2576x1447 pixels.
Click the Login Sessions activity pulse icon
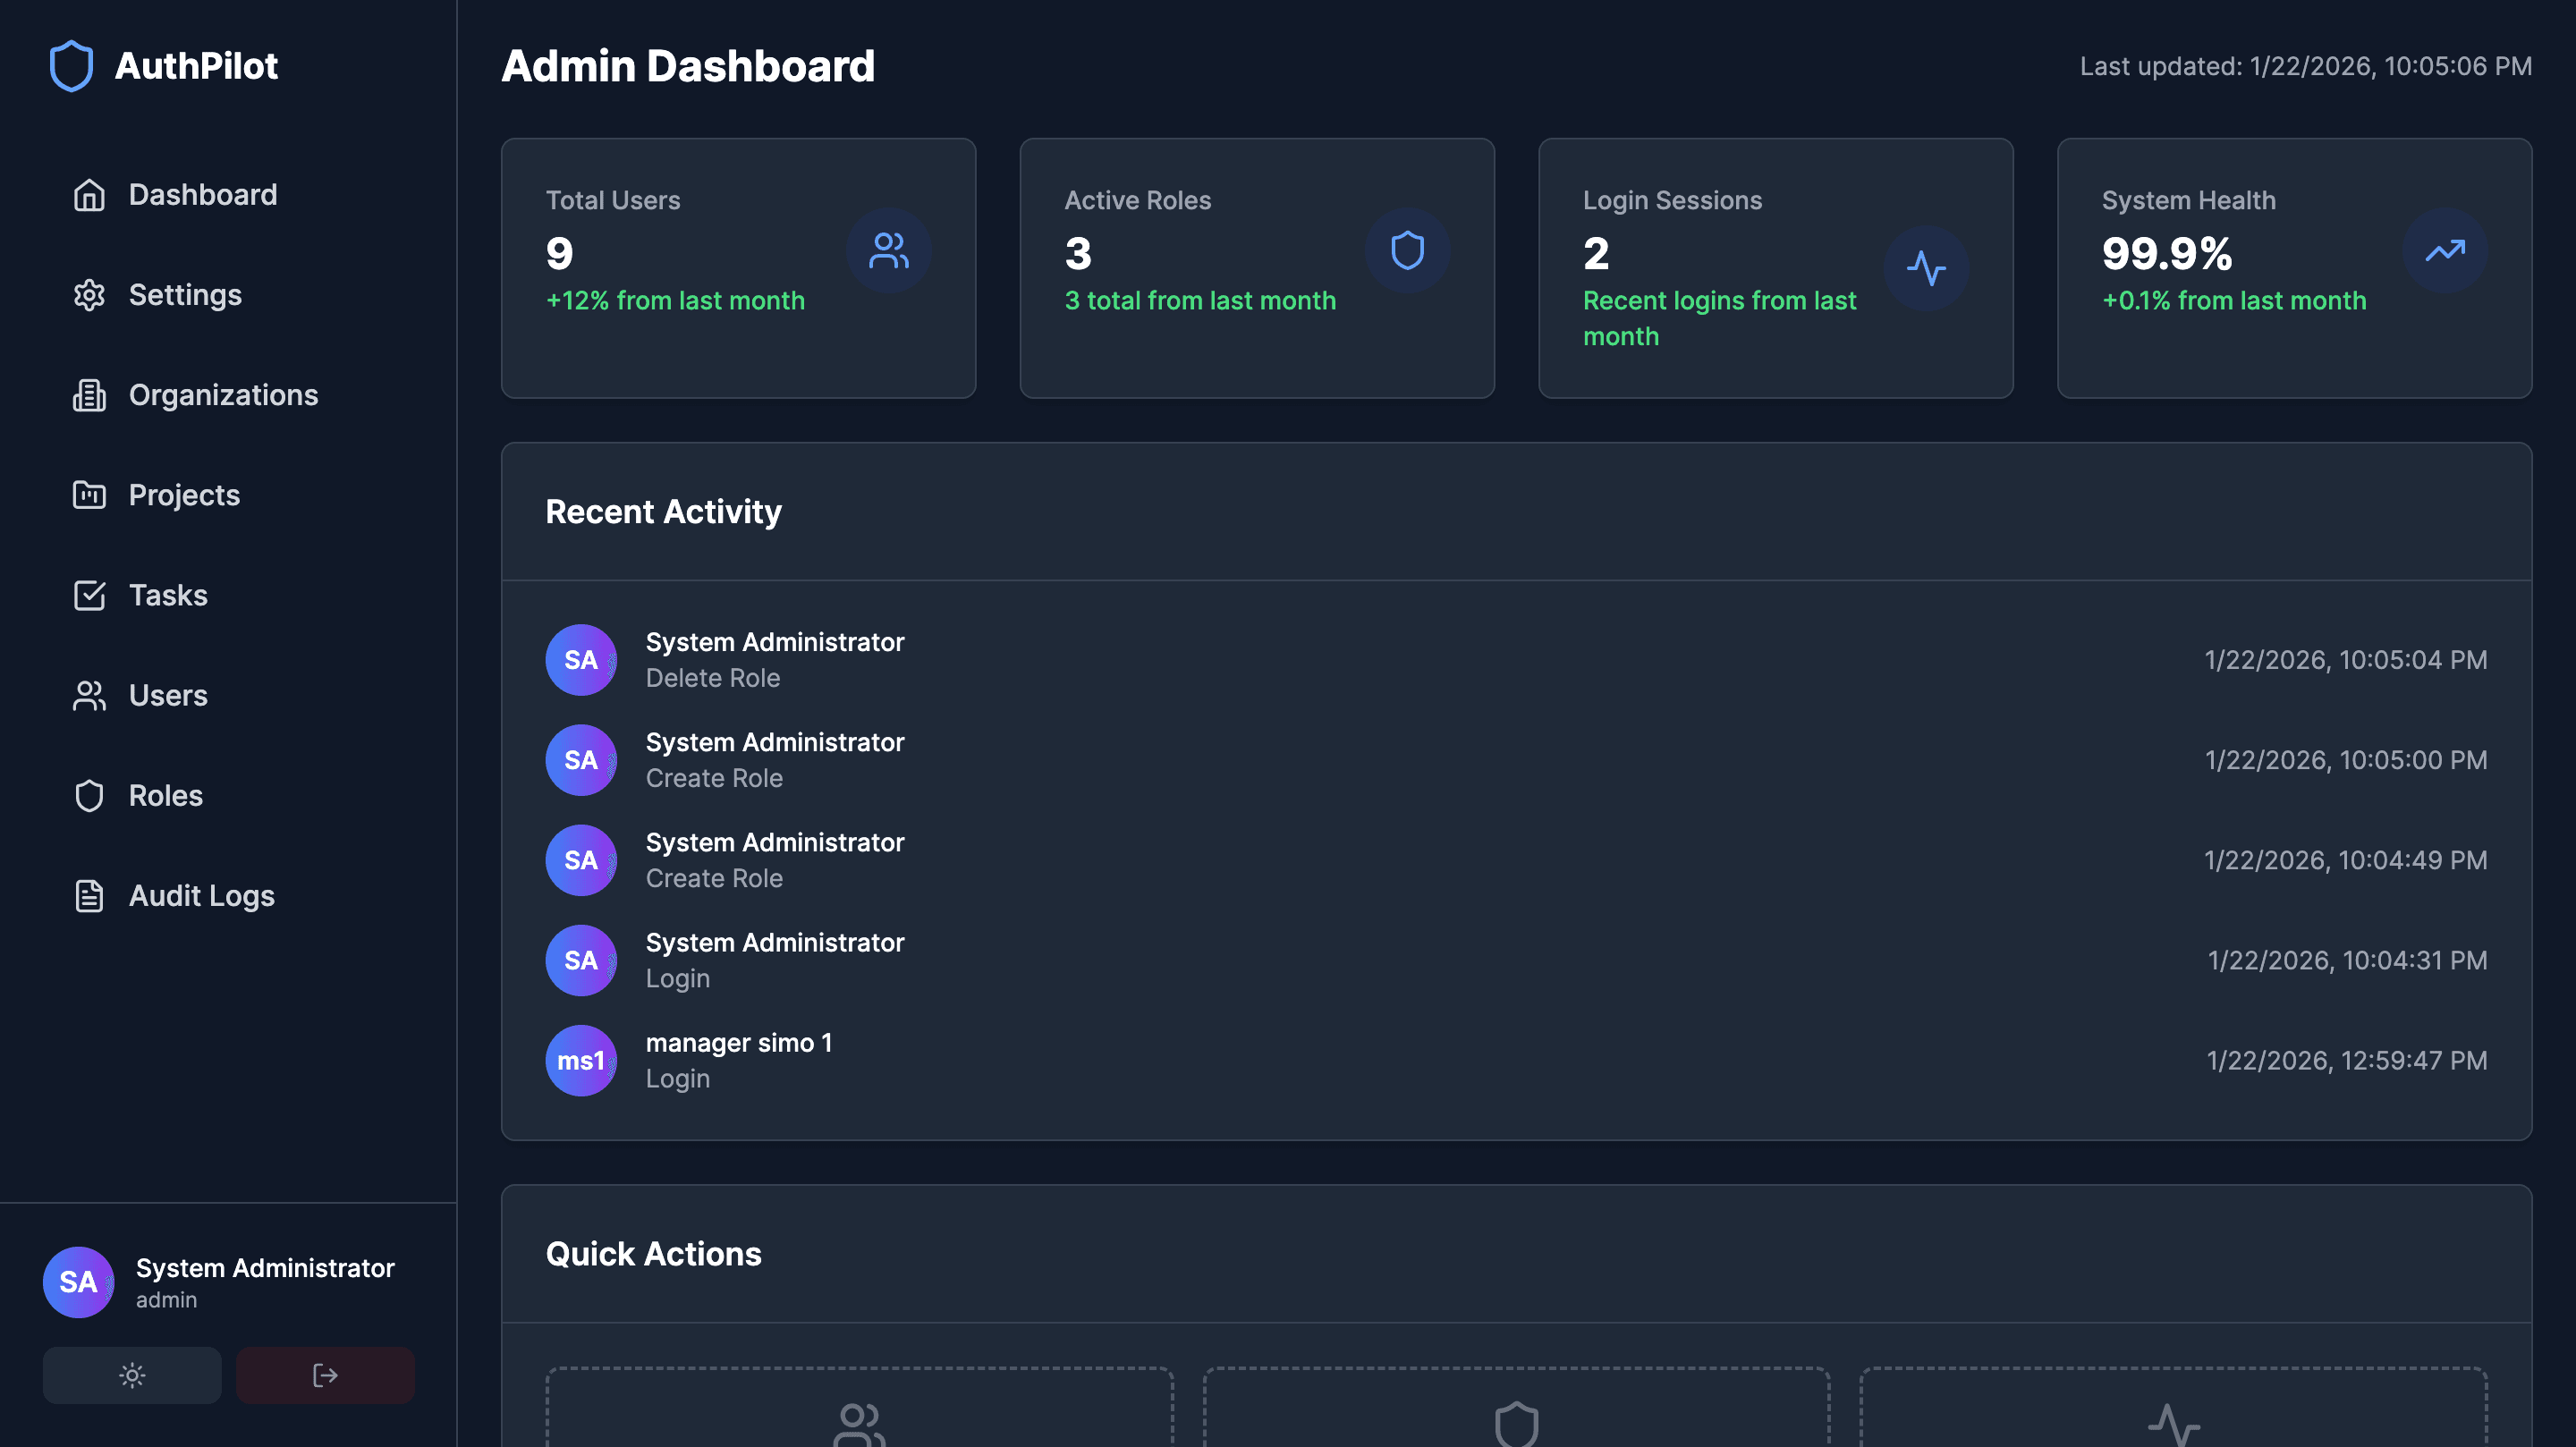[1925, 268]
